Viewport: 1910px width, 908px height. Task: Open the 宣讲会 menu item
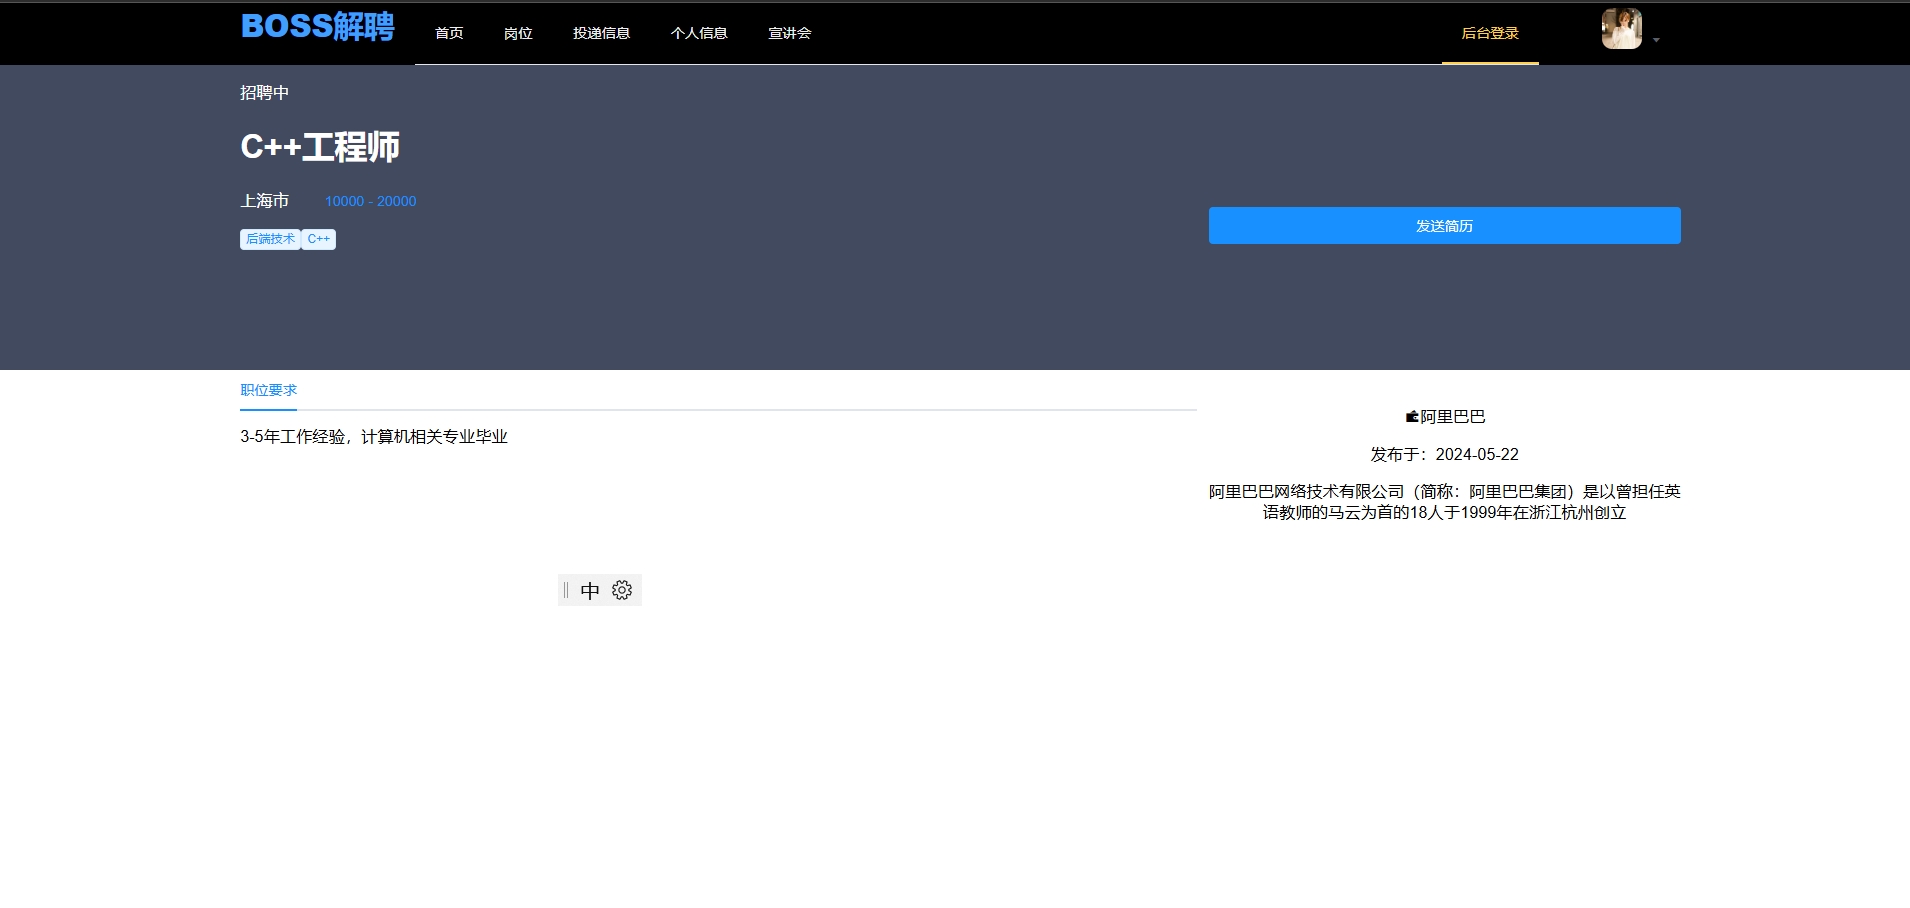[789, 33]
